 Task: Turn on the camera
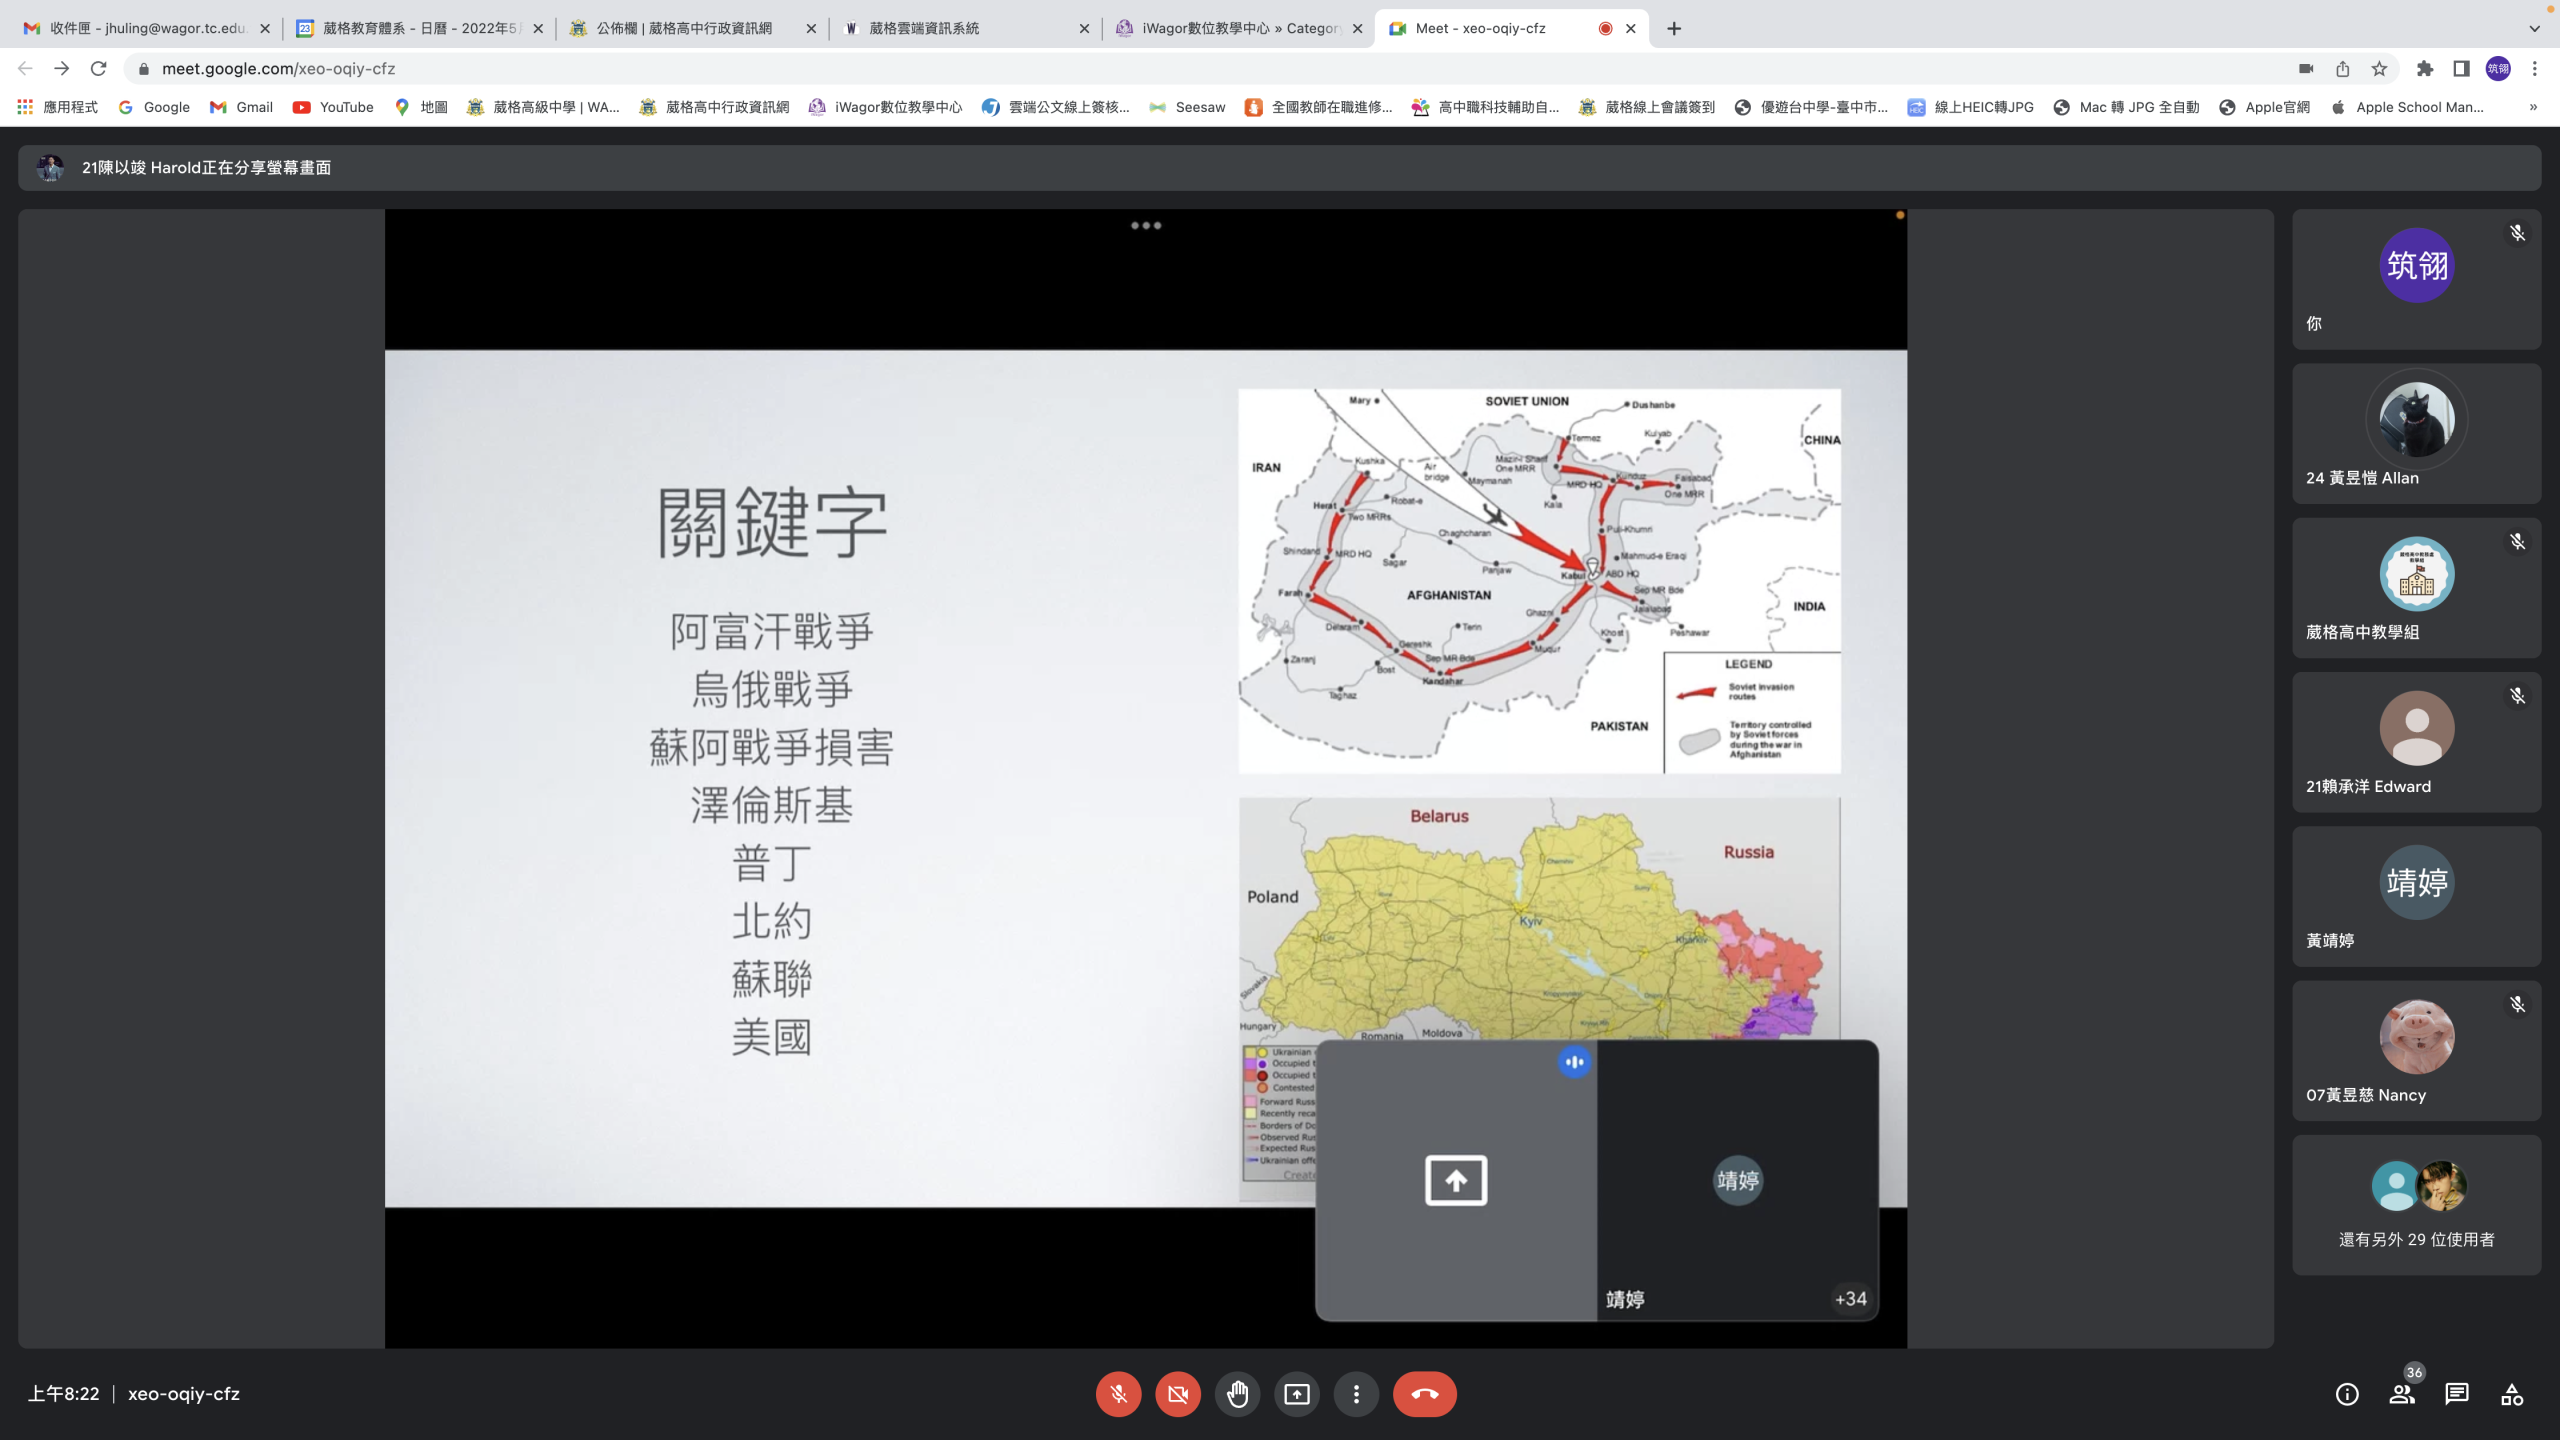click(x=1178, y=1394)
